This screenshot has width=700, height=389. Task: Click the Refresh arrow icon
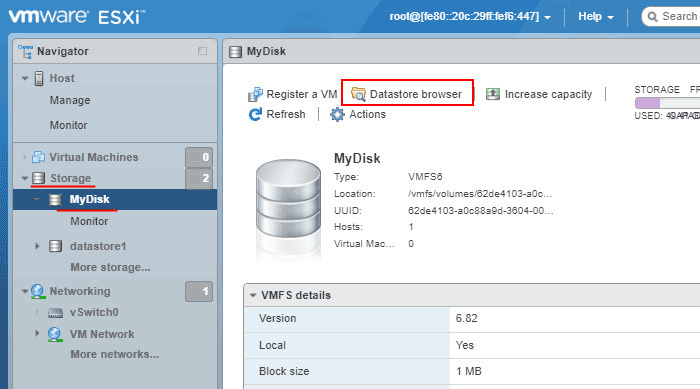pos(255,114)
